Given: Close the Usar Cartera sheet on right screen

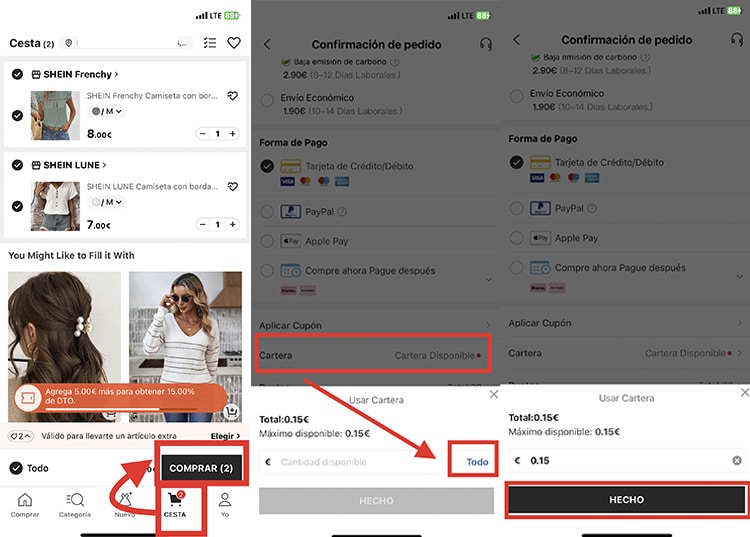Looking at the screenshot, I should 745,393.
